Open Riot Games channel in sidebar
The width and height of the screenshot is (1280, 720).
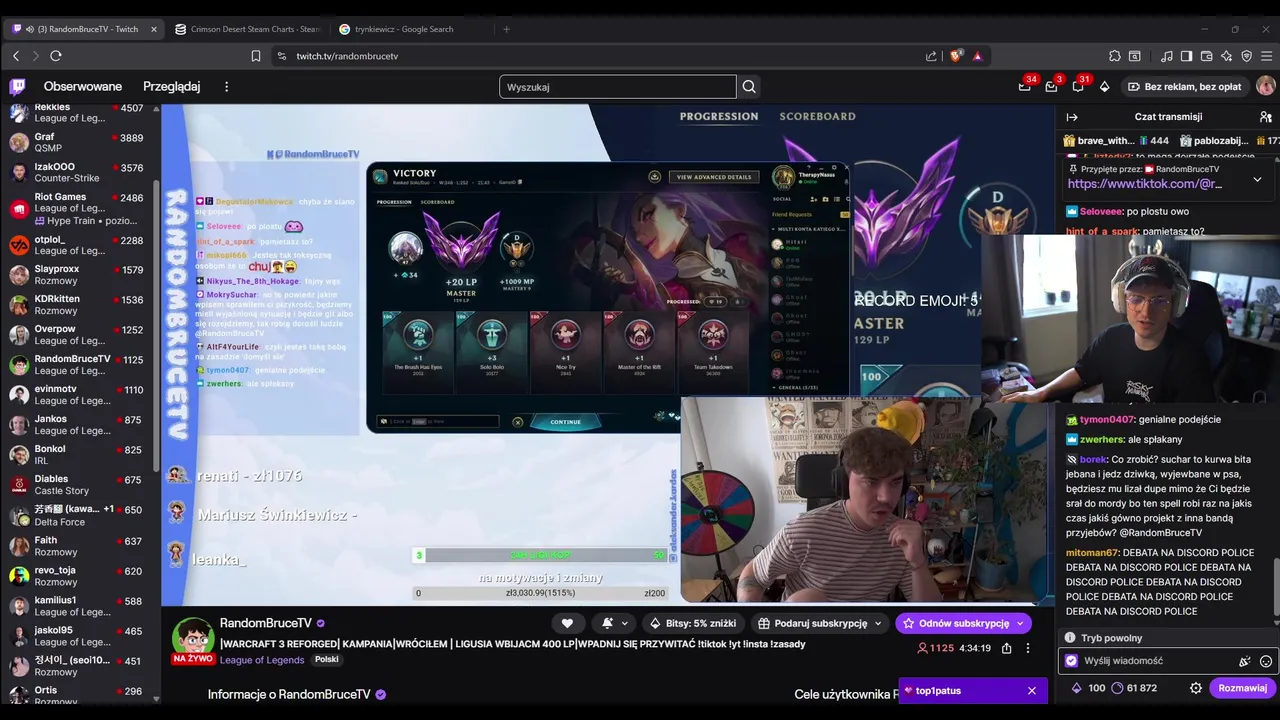coord(80,208)
